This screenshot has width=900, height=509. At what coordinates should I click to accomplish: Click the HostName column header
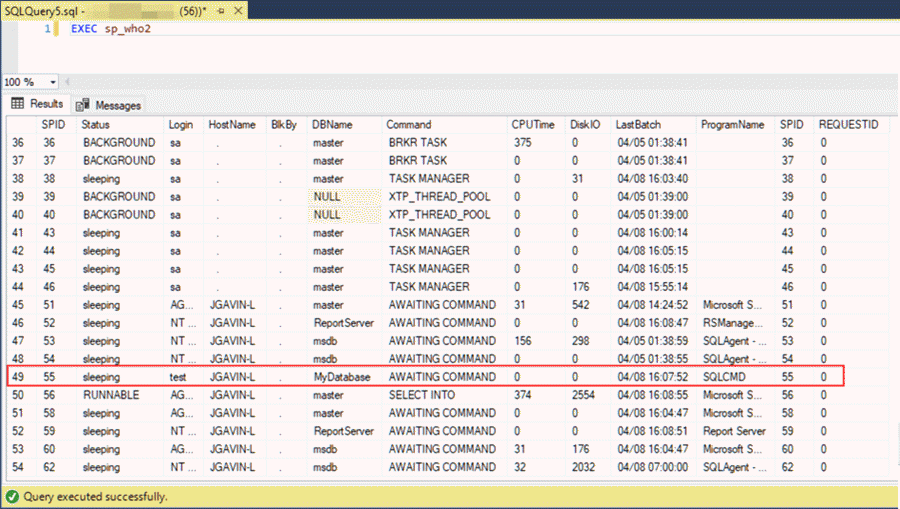[234, 125]
